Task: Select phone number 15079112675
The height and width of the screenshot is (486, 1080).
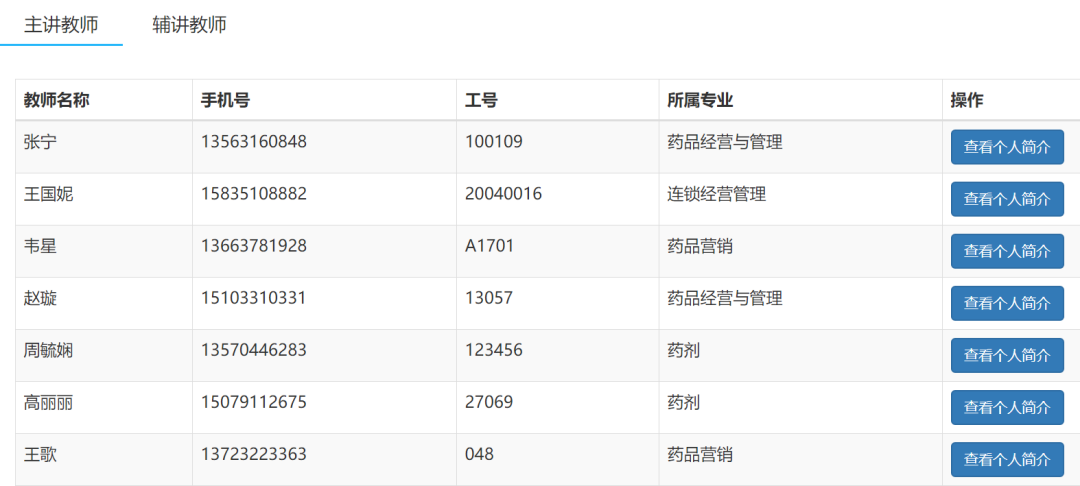Action: [253, 402]
